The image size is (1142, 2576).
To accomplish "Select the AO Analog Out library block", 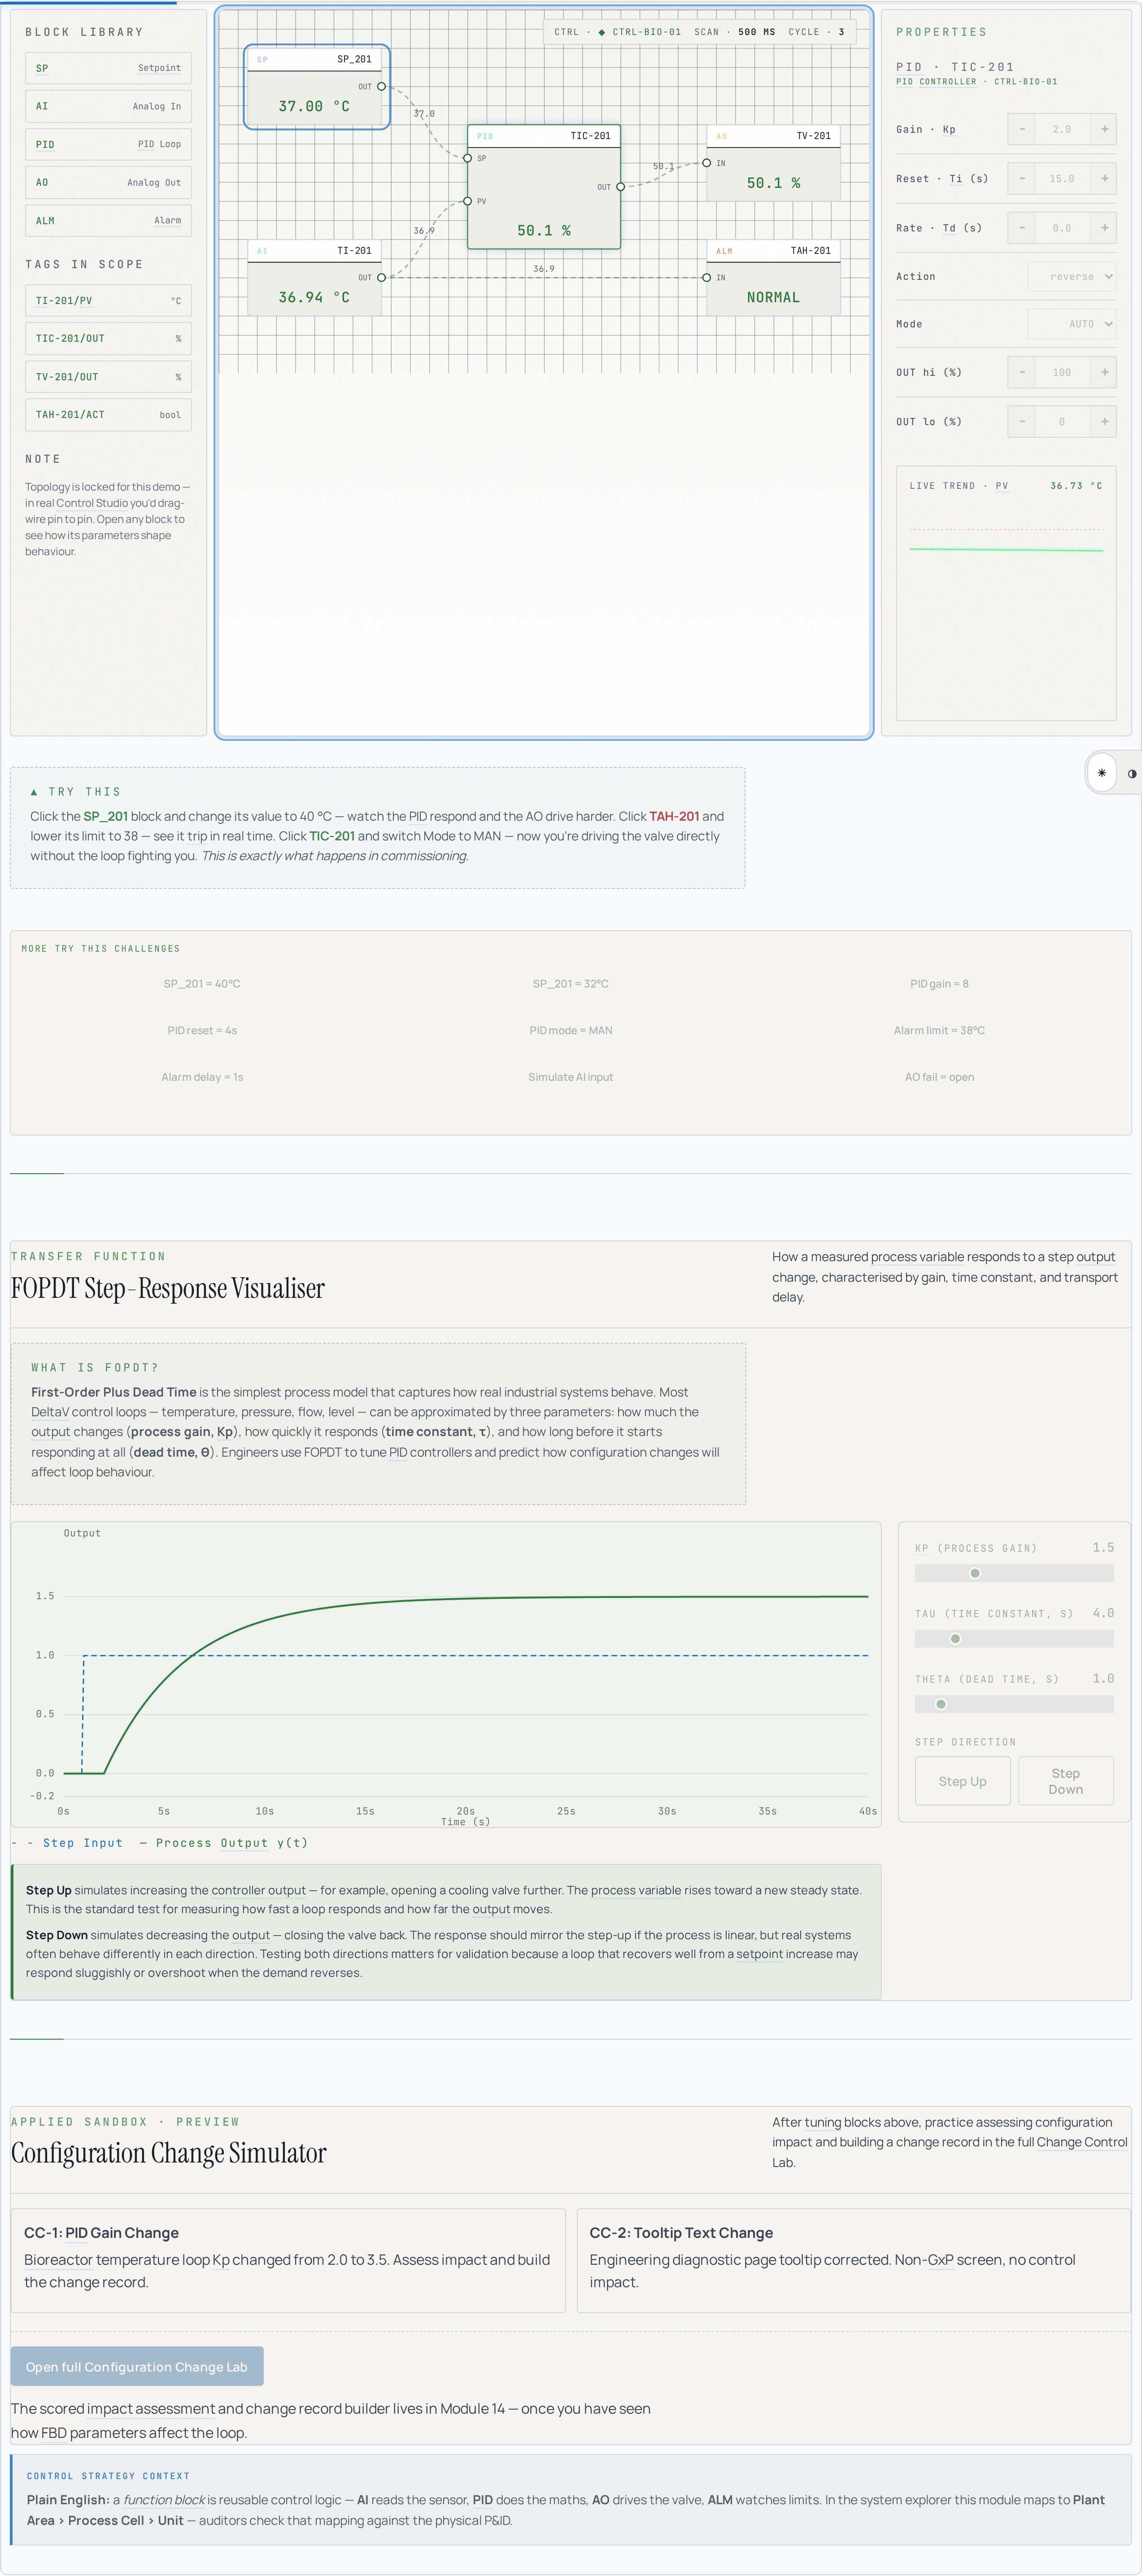I will click(108, 182).
